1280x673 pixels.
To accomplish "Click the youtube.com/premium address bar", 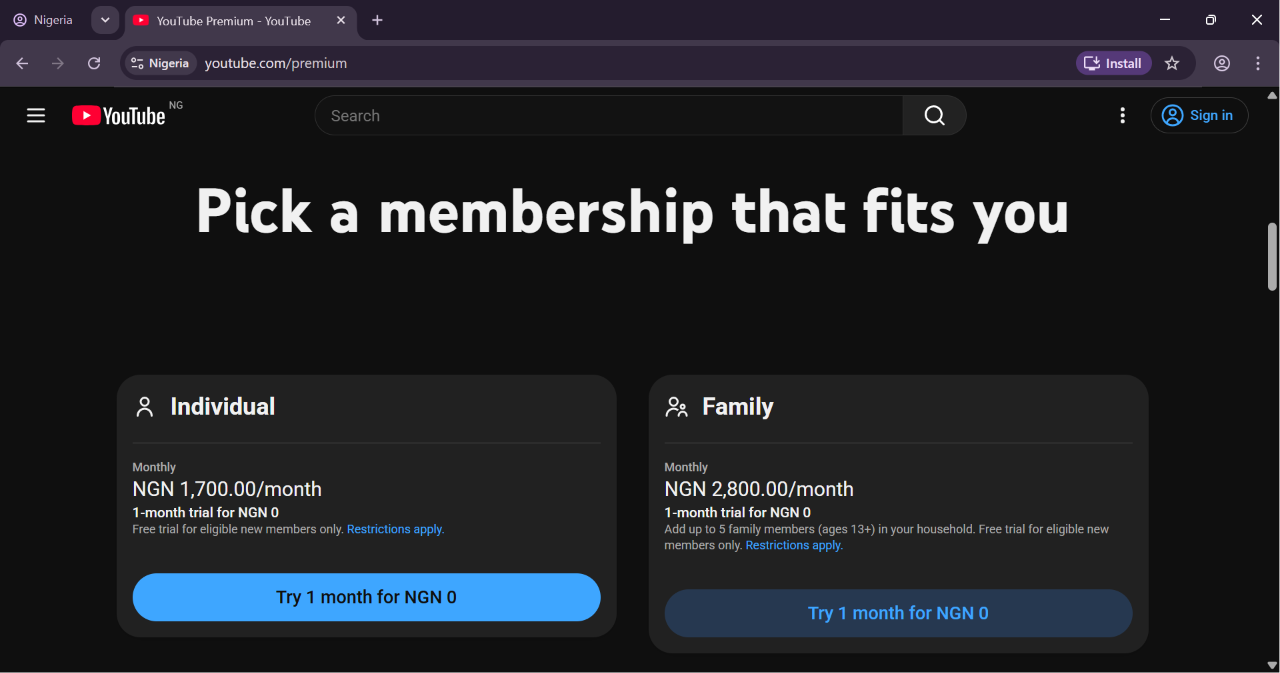I will tap(276, 63).
